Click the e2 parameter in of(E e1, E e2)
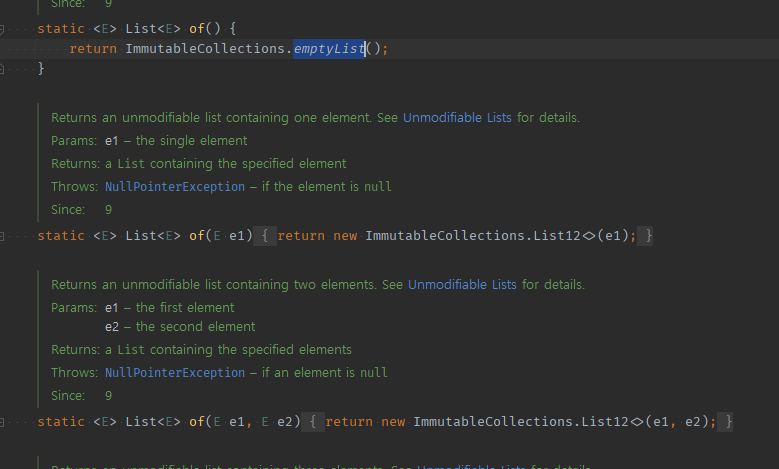Viewport: 779px width, 469px height. [x=285, y=422]
